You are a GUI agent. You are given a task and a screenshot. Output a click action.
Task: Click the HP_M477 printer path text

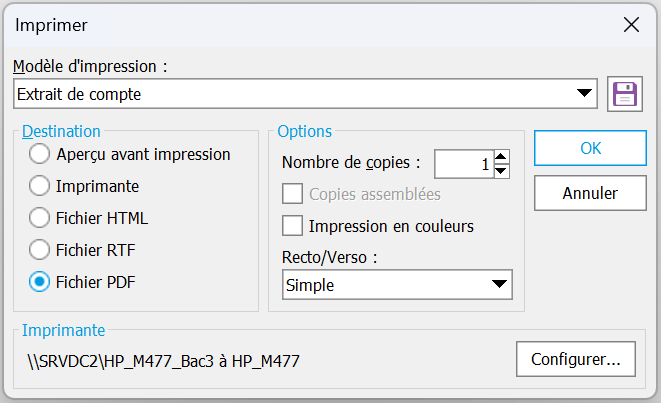[164, 358]
